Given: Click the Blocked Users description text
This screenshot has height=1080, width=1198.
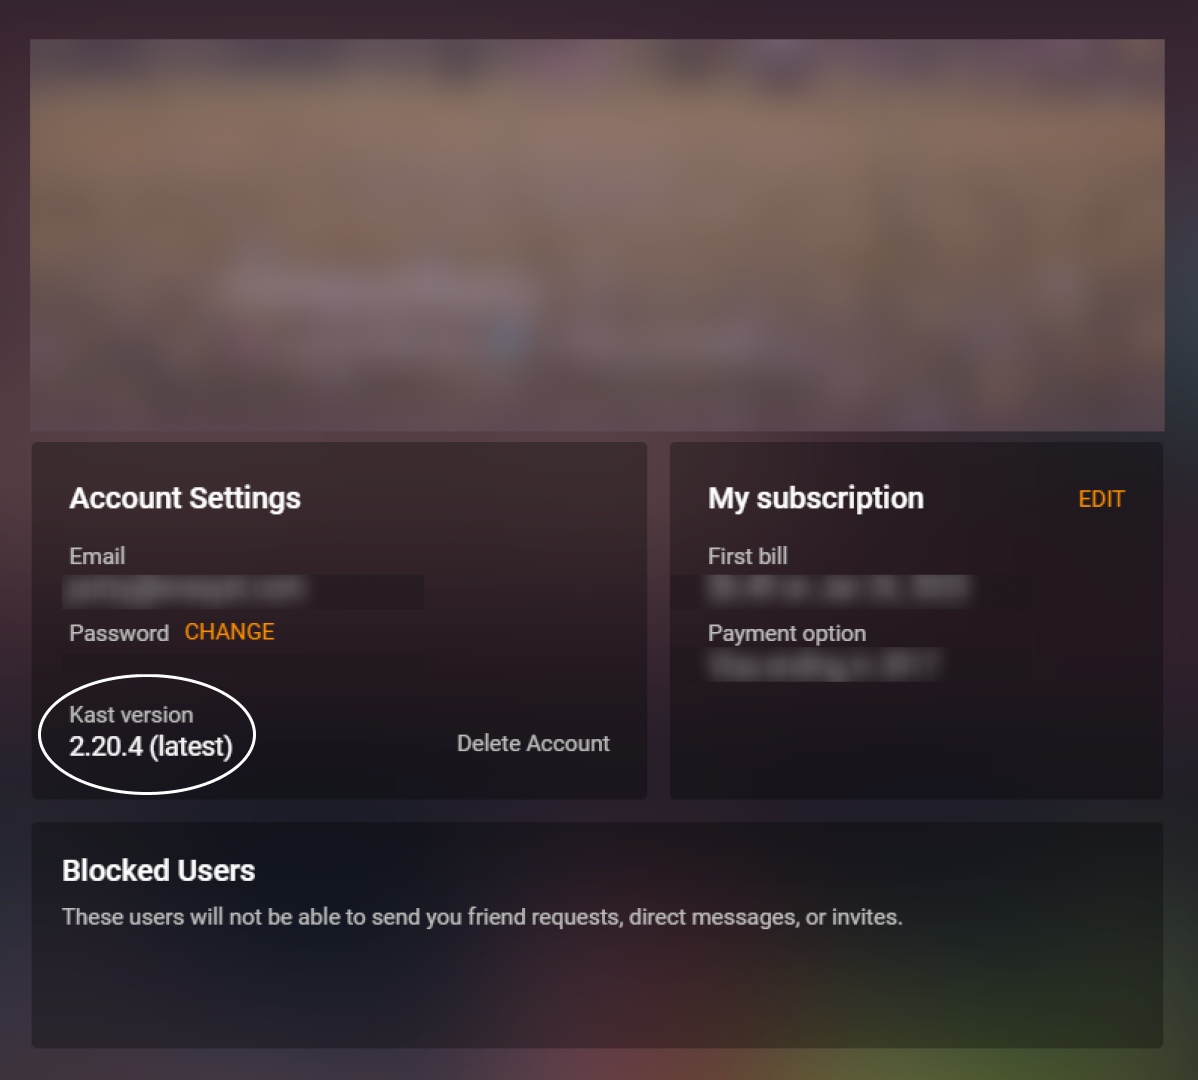Looking at the screenshot, I should point(482,917).
